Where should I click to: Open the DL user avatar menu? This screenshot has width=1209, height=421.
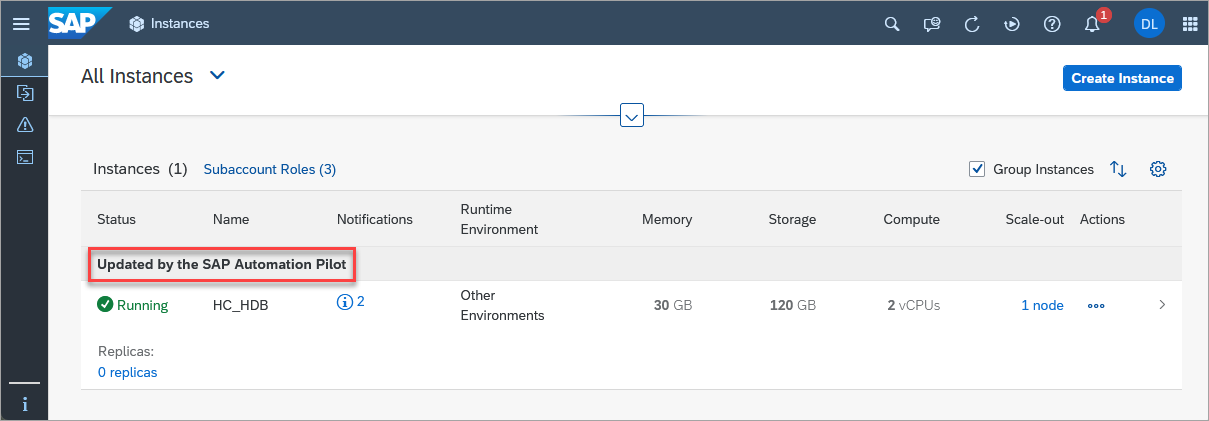pos(1149,24)
